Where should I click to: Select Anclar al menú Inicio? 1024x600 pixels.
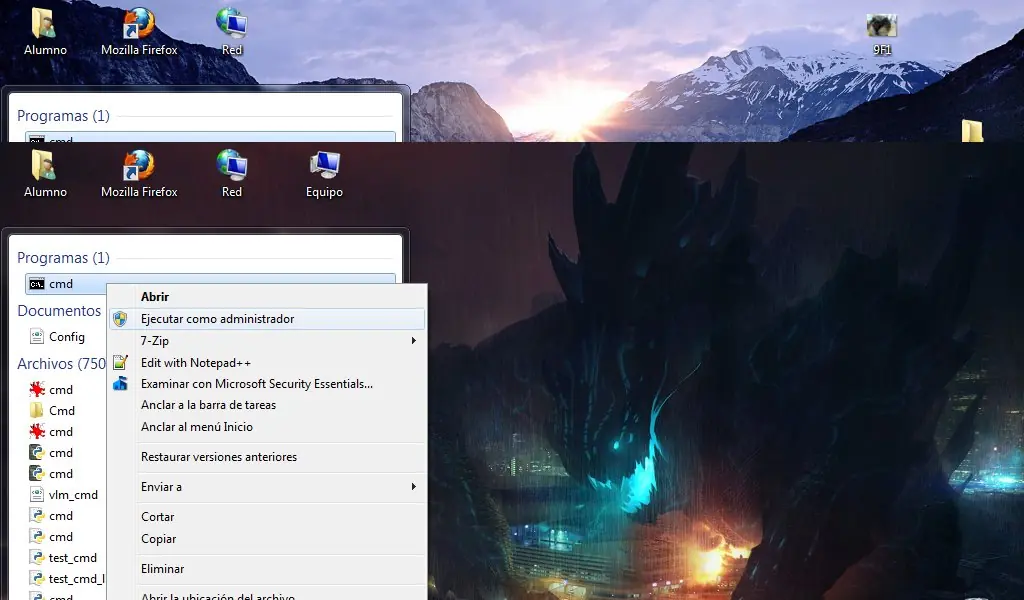[267, 427]
